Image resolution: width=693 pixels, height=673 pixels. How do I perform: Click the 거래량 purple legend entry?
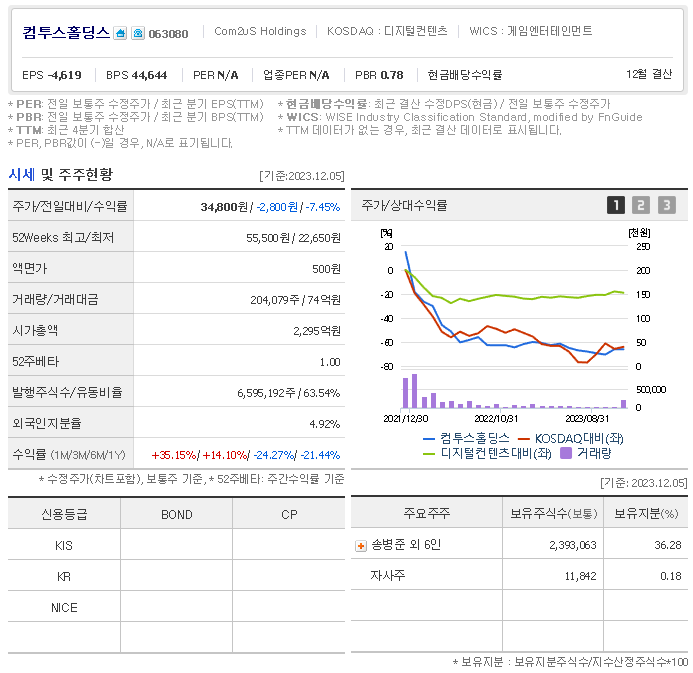[x=586, y=453]
